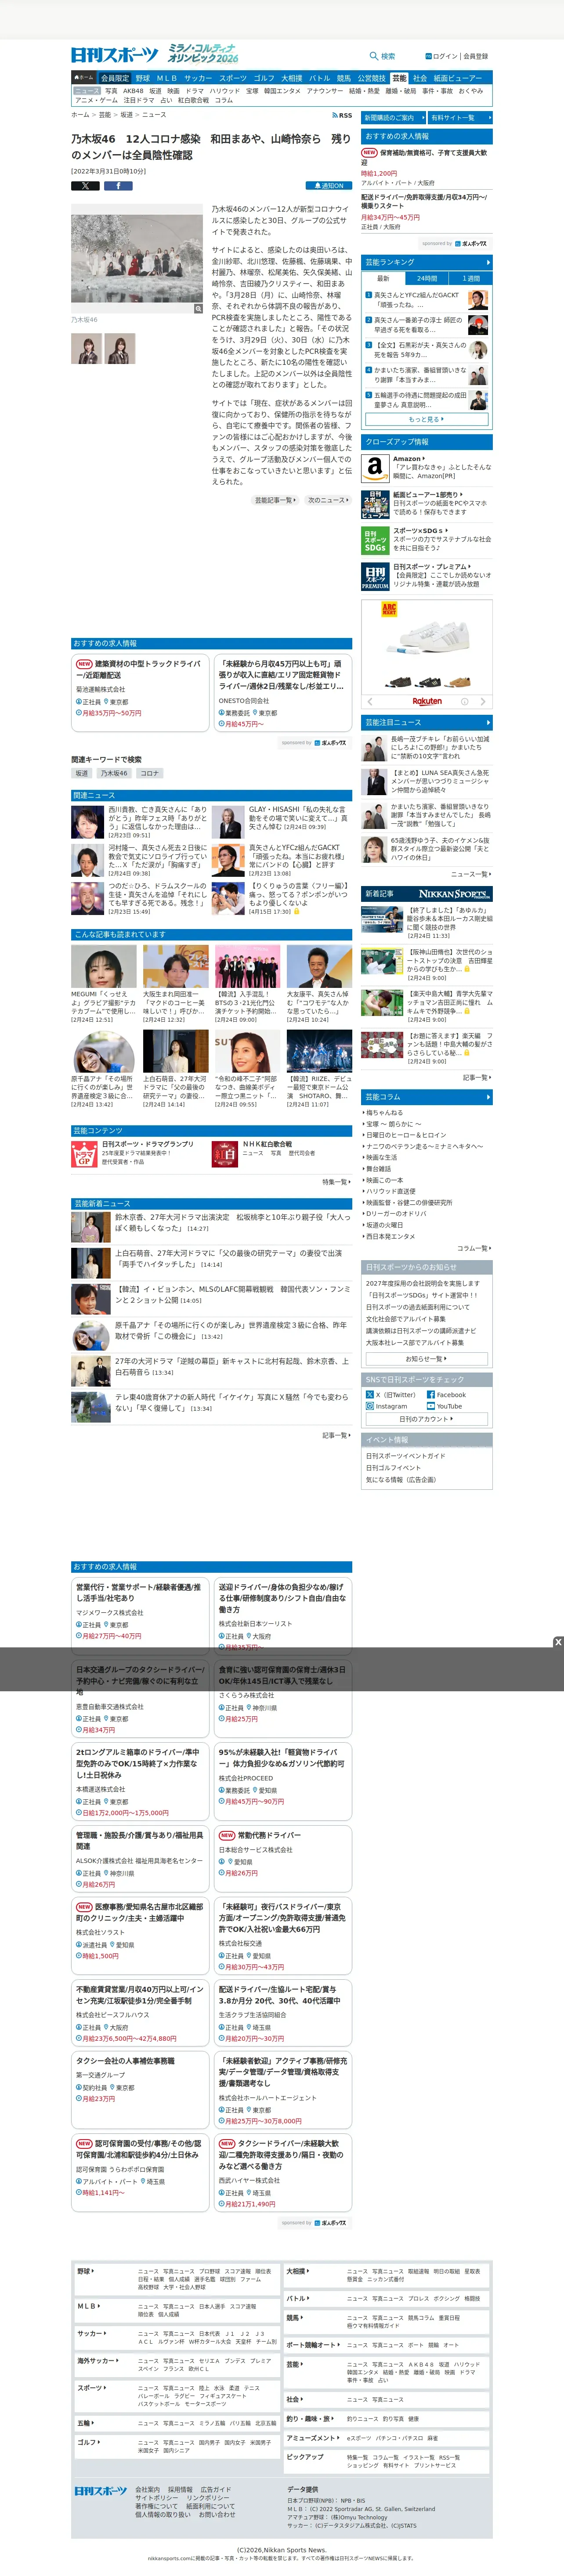Click コロナ keyword tag
This screenshot has width=564, height=2576.
click(149, 773)
